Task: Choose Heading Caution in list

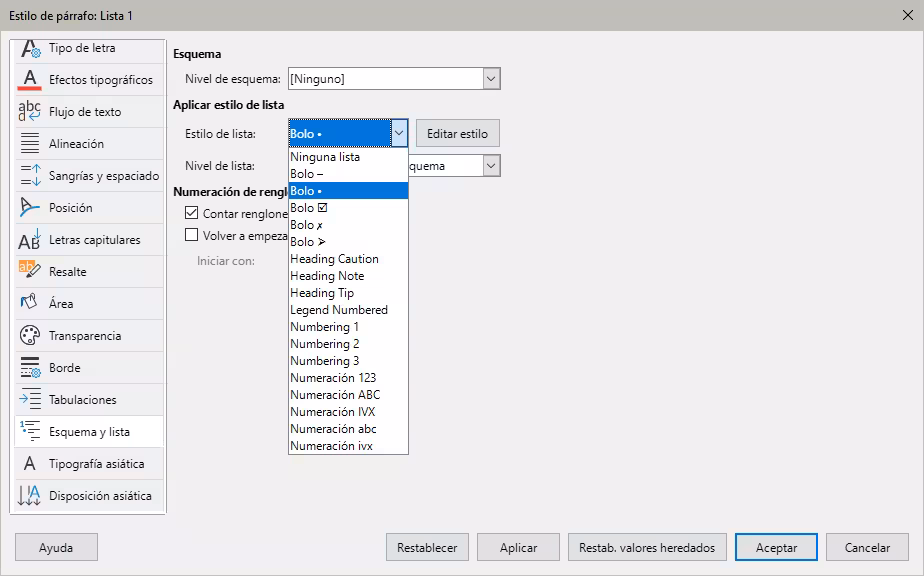Action: 348,259
